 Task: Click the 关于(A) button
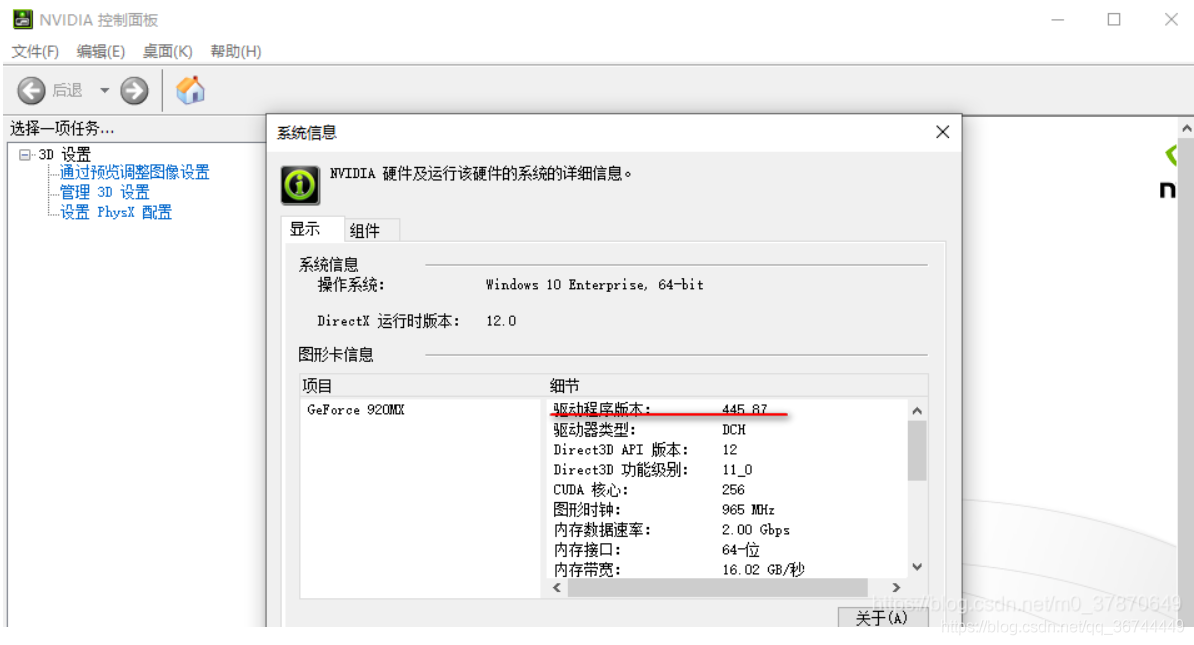click(881, 617)
